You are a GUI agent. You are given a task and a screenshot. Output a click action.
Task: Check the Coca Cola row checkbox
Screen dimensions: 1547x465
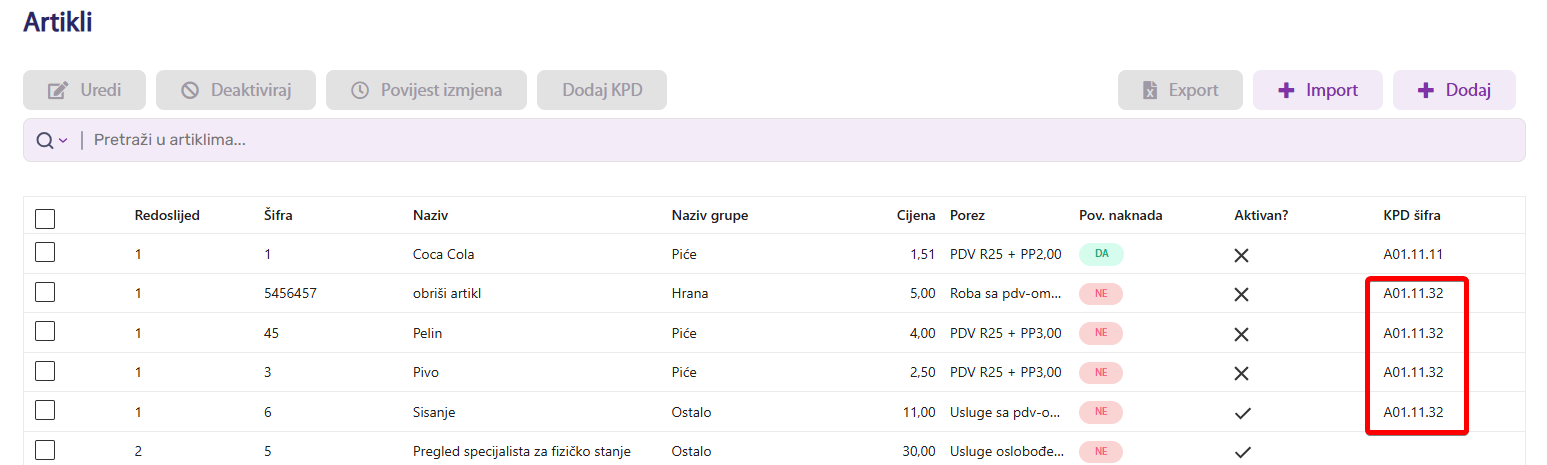(45, 253)
